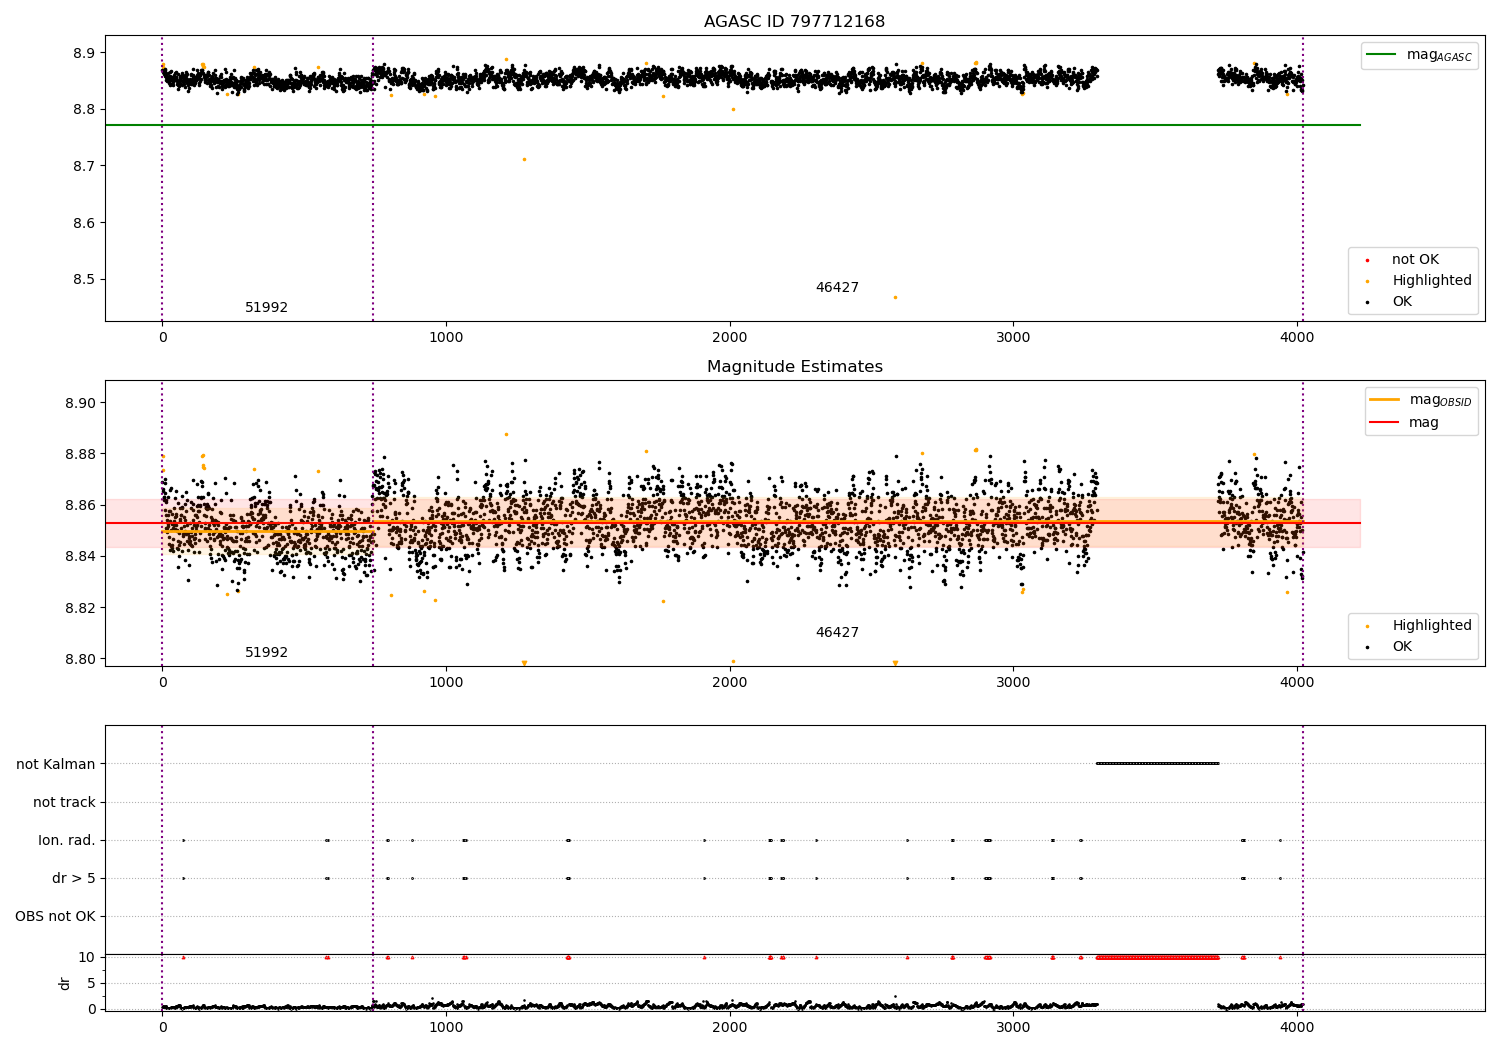The image size is (1500, 1050).
Task: Click the long red dr saturation segment at 10
Action: (x=1158, y=957)
